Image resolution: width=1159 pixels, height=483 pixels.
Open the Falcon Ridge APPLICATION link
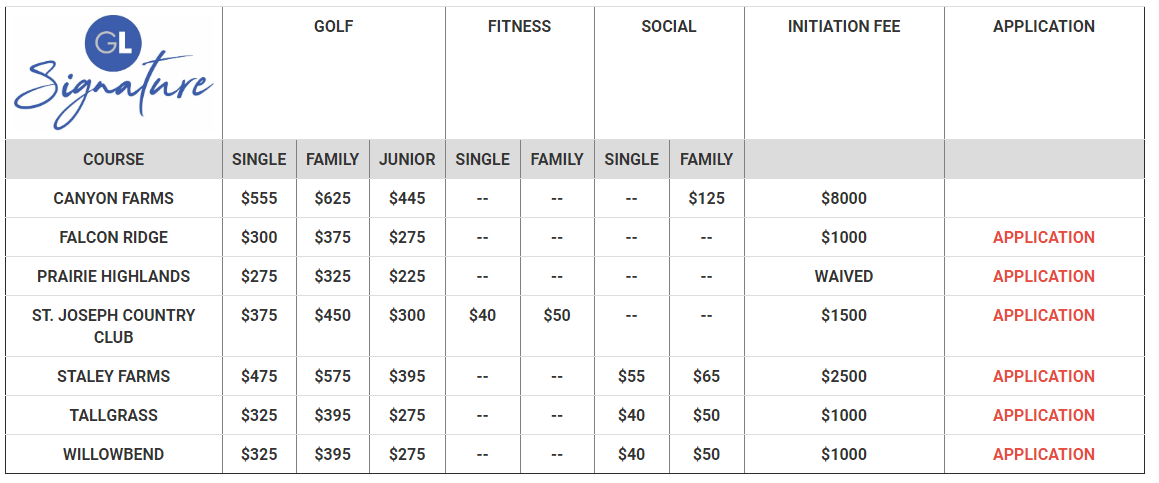1044,237
